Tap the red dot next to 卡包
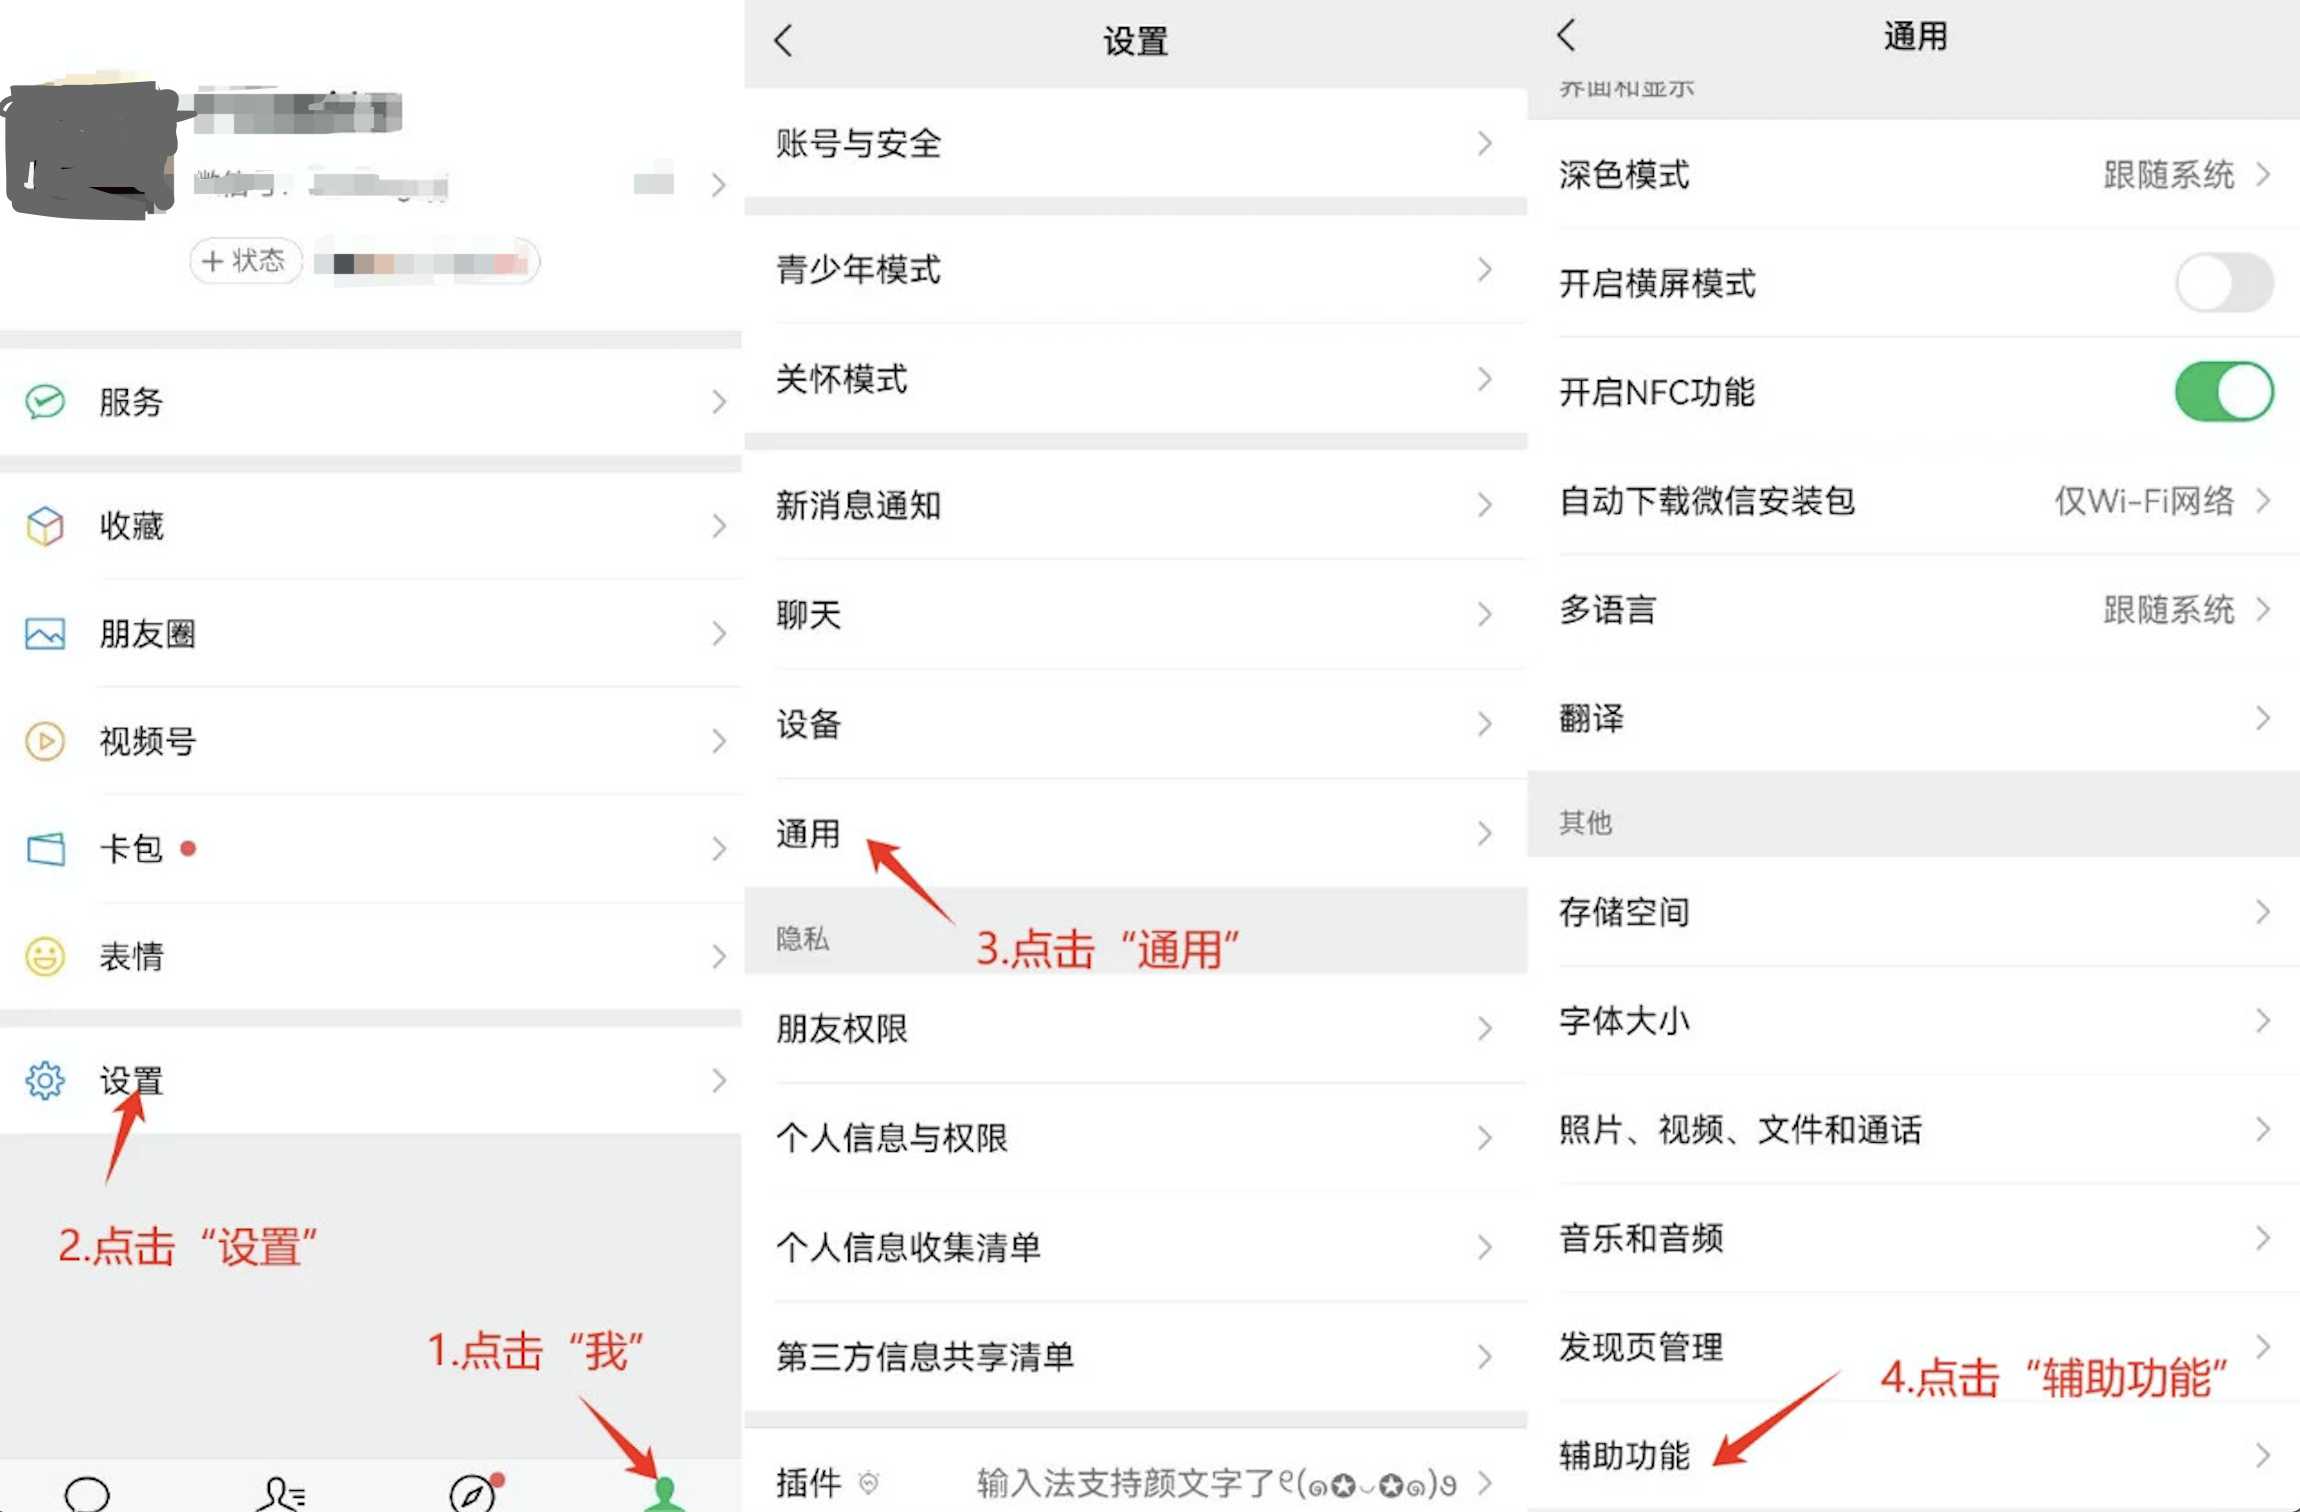The width and height of the screenshot is (2300, 1512). pyautogui.click(x=188, y=848)
